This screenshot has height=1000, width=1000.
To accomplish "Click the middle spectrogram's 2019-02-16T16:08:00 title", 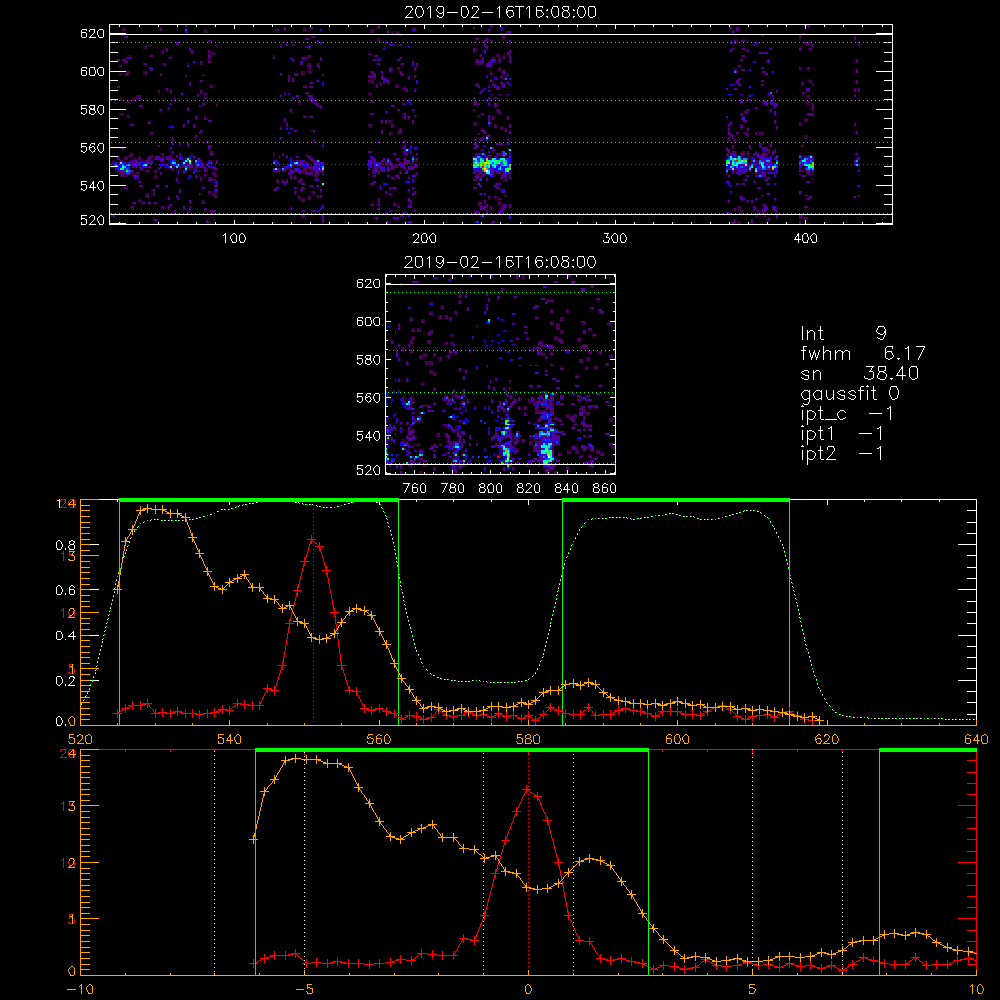I will 501,262.
